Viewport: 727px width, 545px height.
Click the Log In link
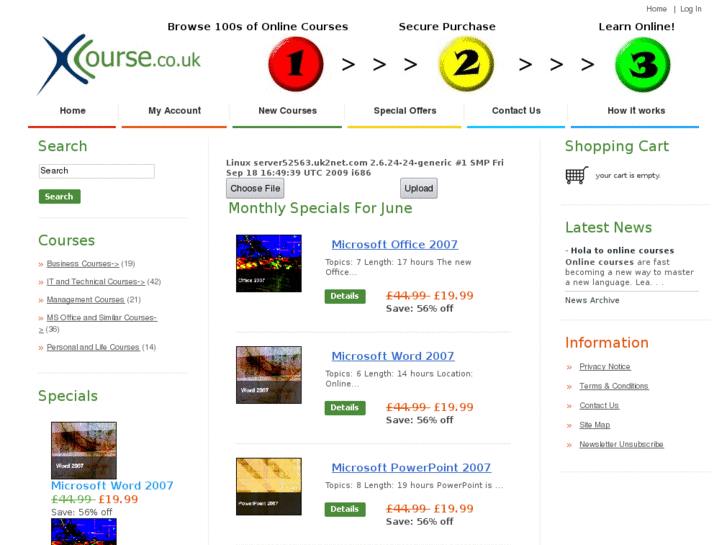[x=690, y=9]
